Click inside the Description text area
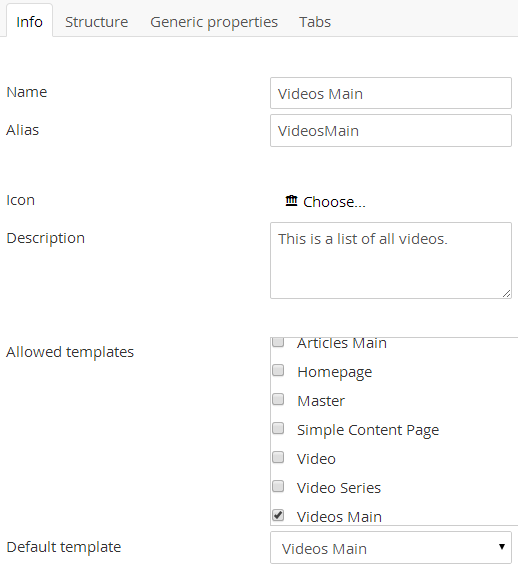The height and width of the screenshot is (569, 518). click(391, 261)
